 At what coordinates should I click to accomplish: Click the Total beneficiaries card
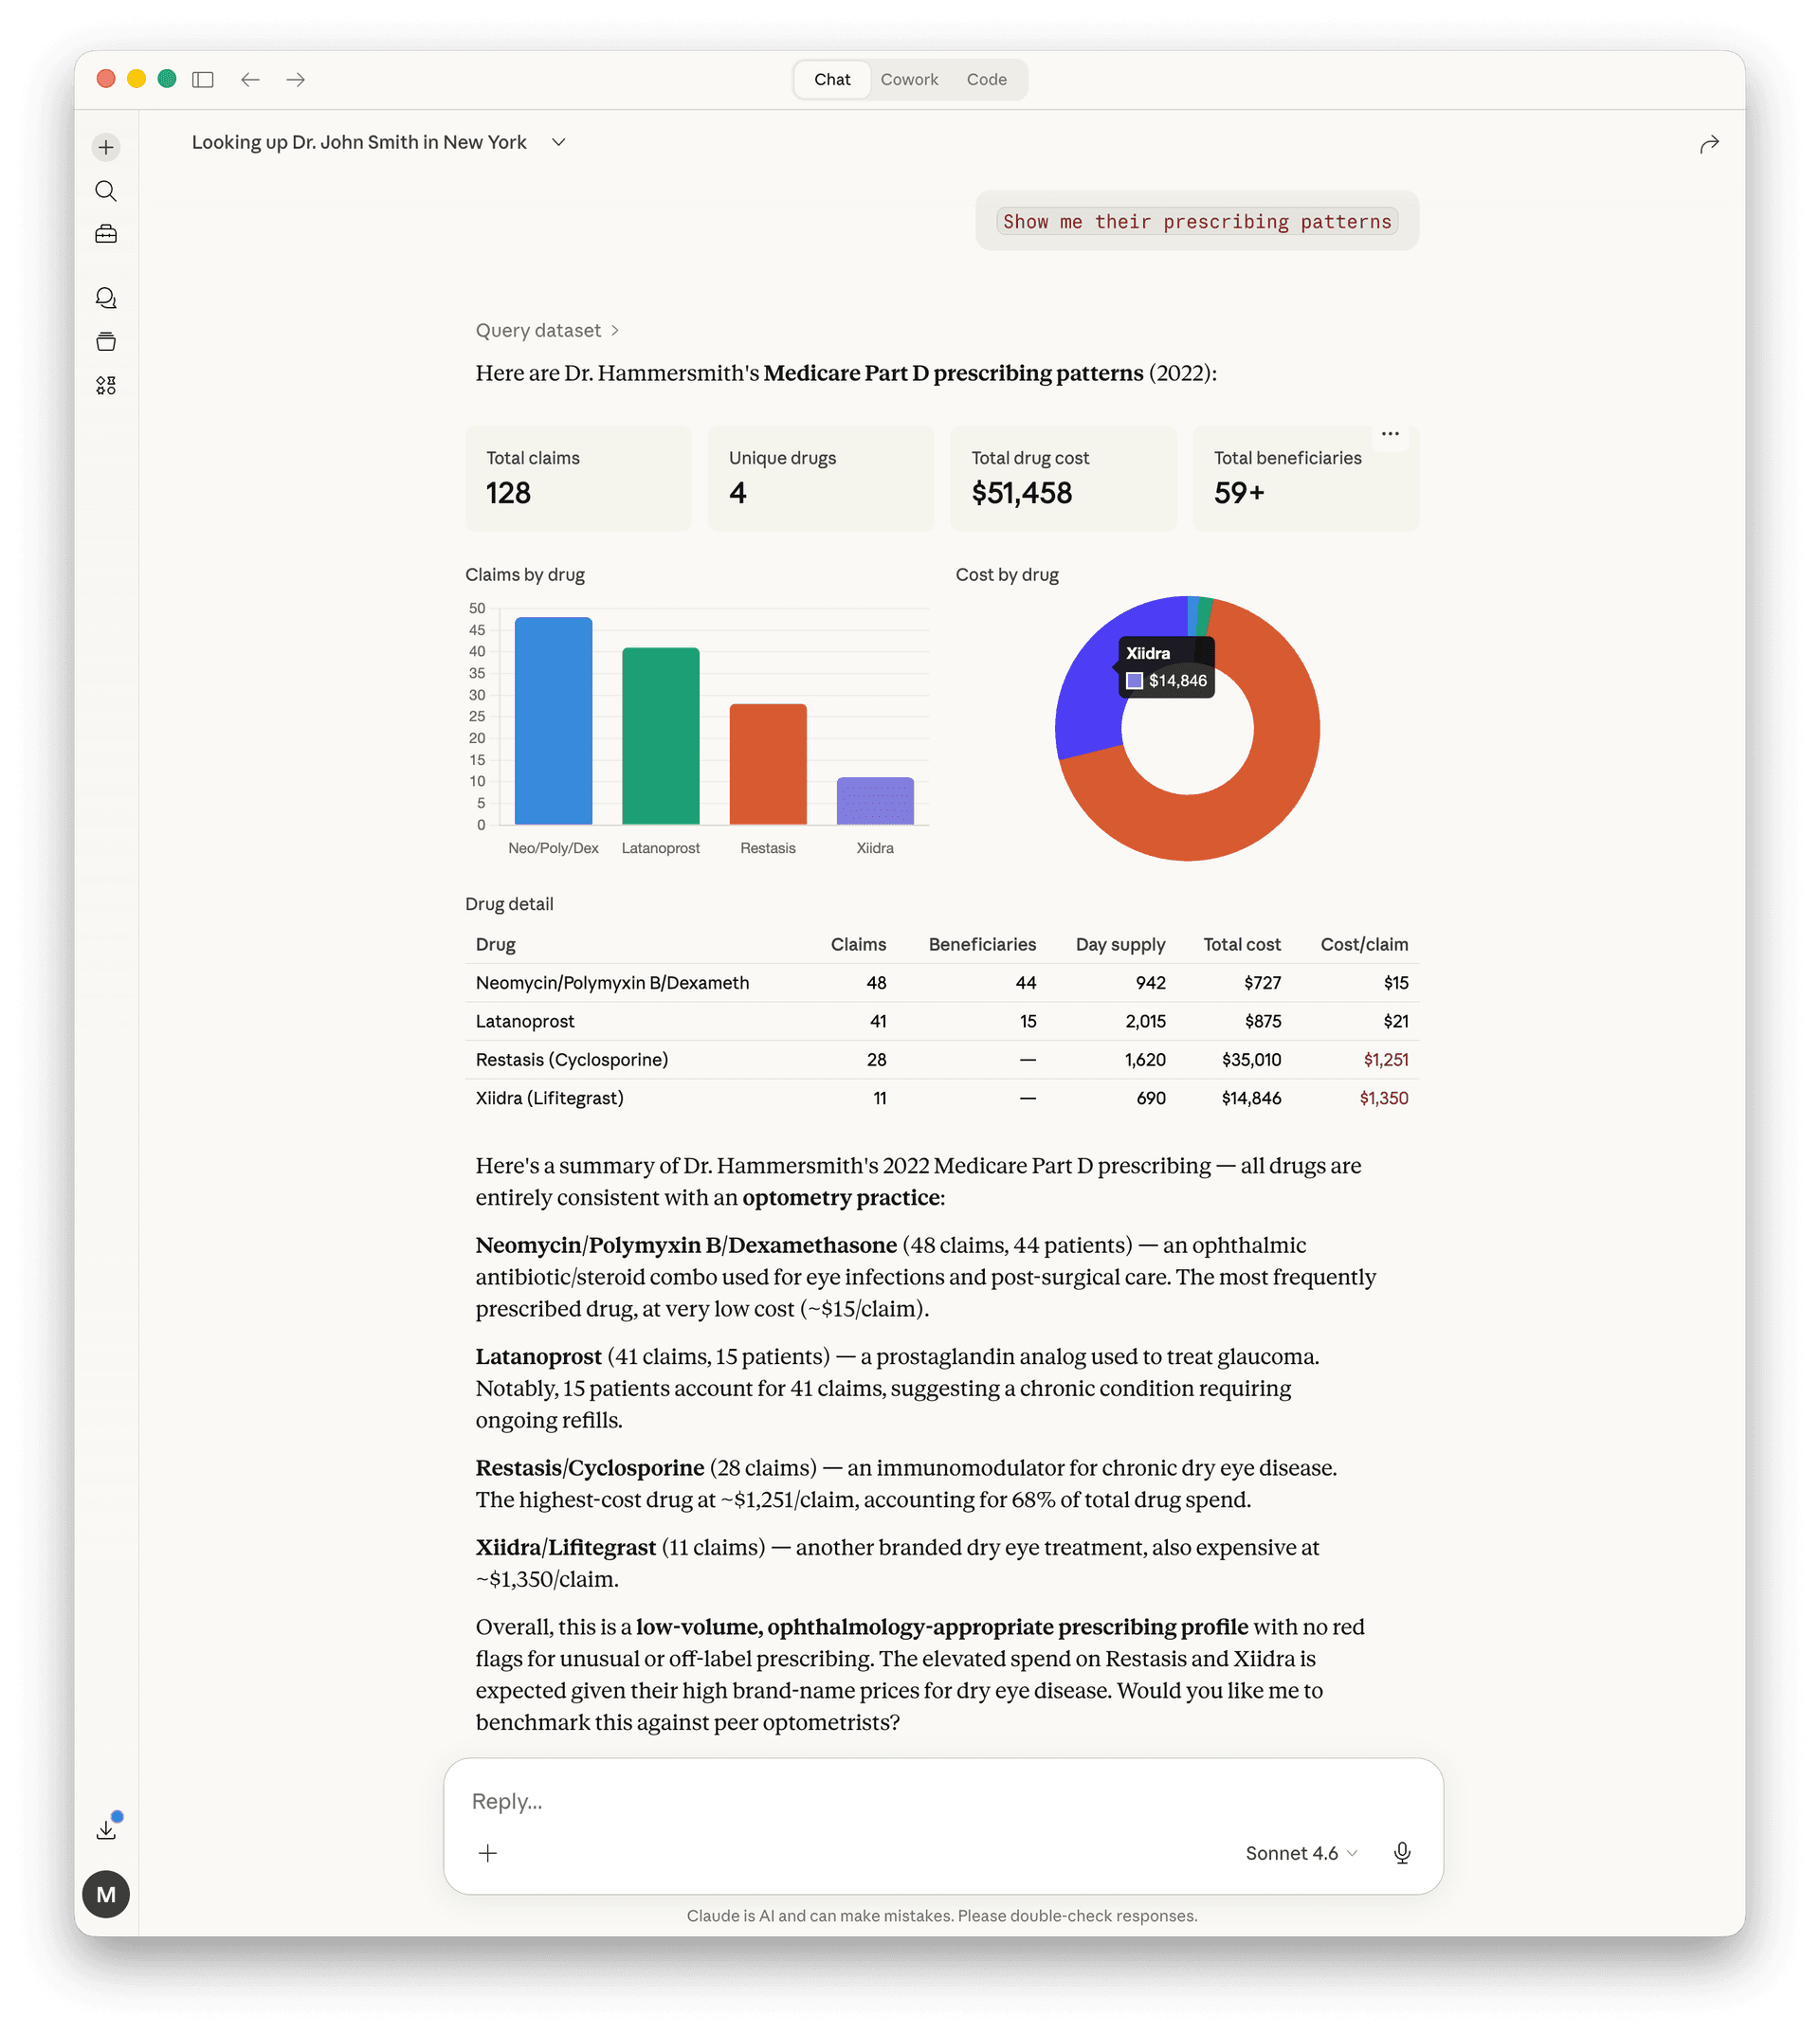point(1306,479)
